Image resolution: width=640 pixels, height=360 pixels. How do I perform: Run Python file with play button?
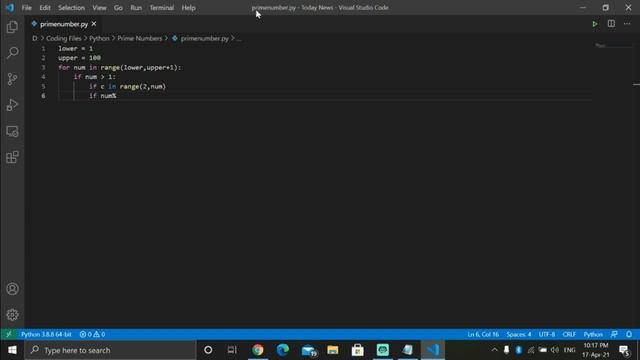point(595,24)
